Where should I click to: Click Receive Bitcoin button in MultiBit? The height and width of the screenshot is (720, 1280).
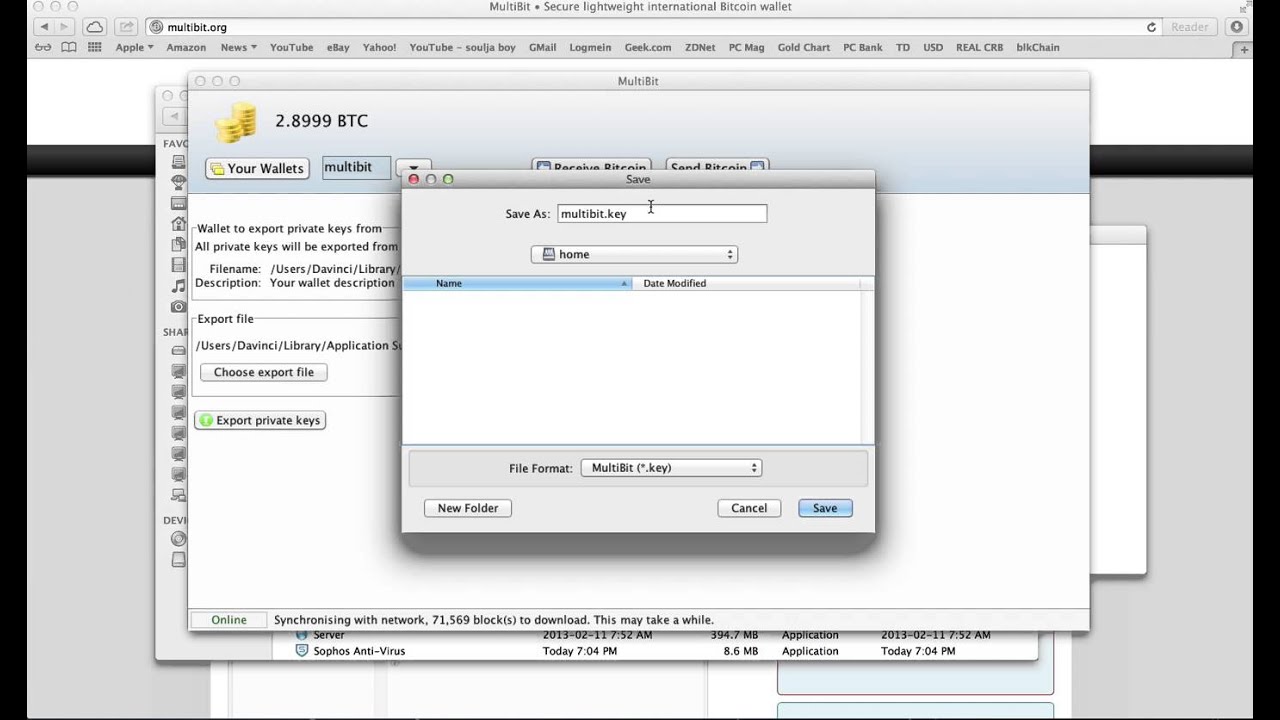coord(592,166)
